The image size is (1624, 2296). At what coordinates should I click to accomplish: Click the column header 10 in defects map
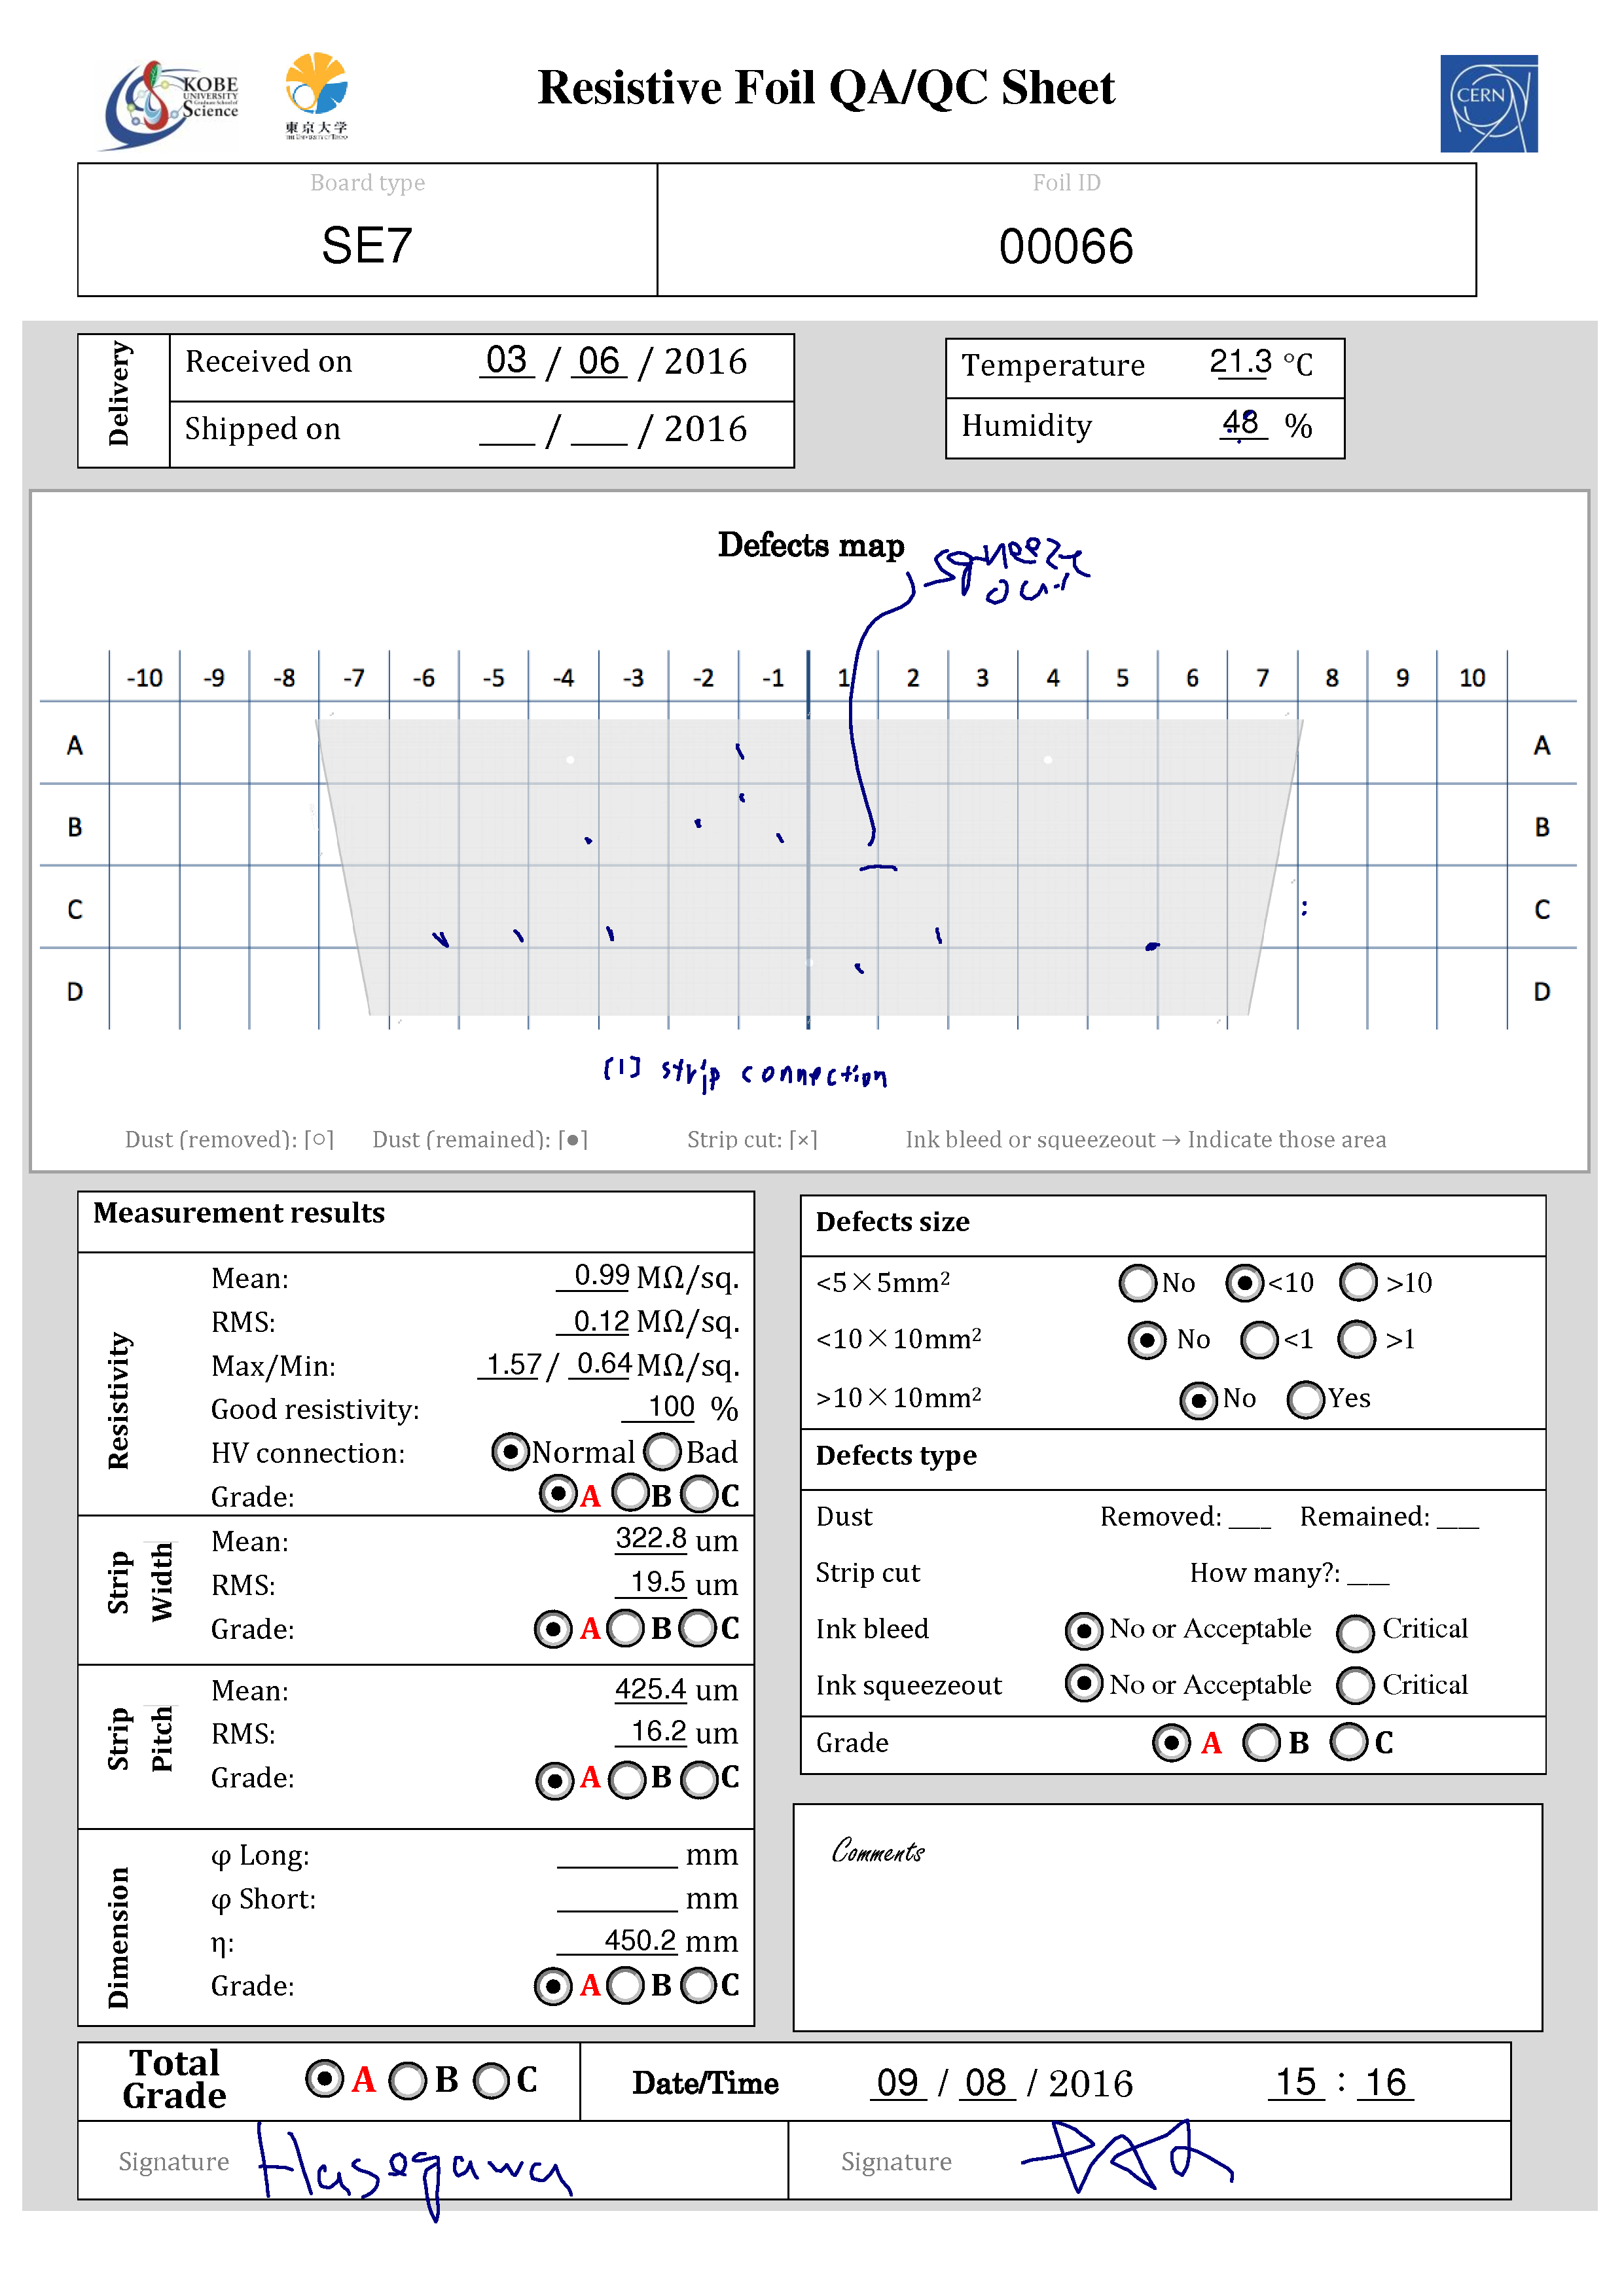pyautogui.click(x=1472, y=678)
